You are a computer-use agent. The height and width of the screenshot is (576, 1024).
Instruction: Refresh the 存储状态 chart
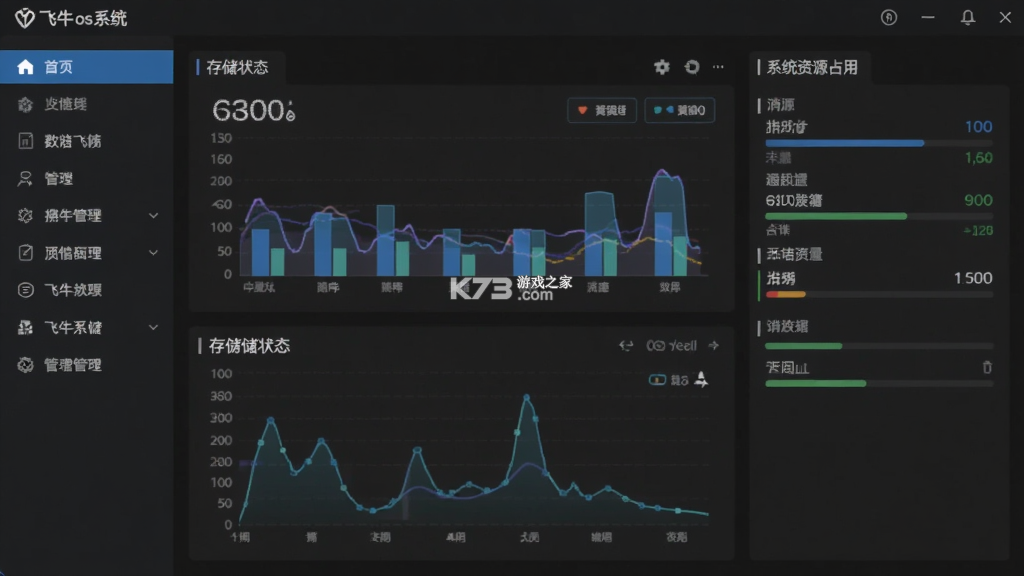tap(692, 67)
